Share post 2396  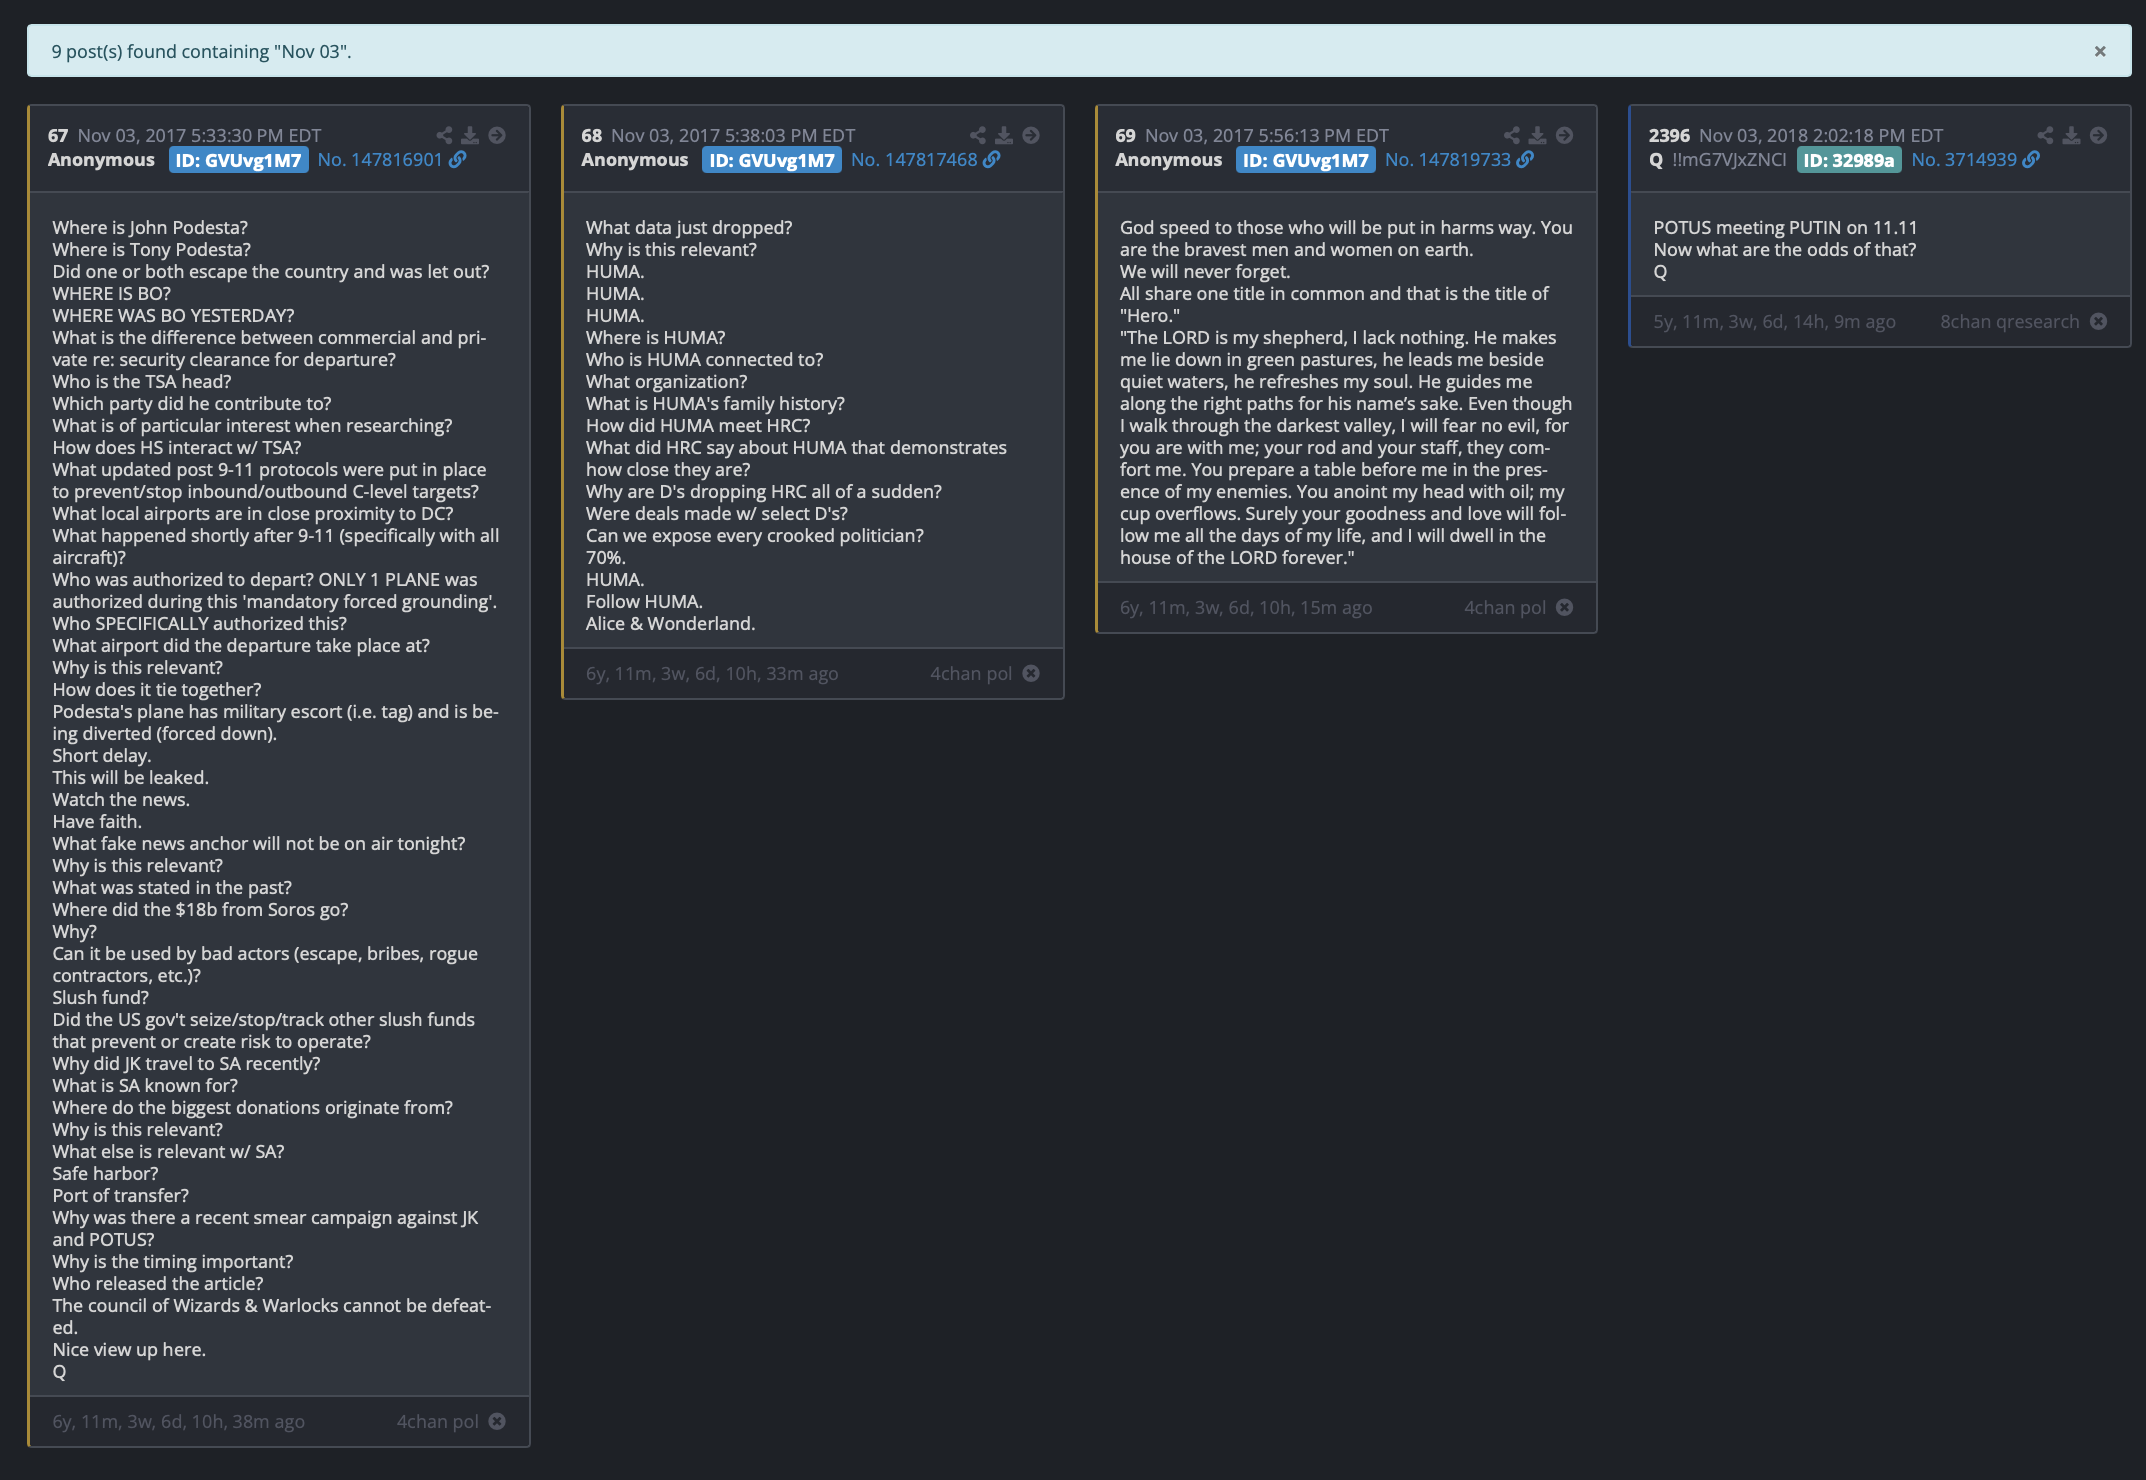pyautogui.click(x=2045, y=135)
